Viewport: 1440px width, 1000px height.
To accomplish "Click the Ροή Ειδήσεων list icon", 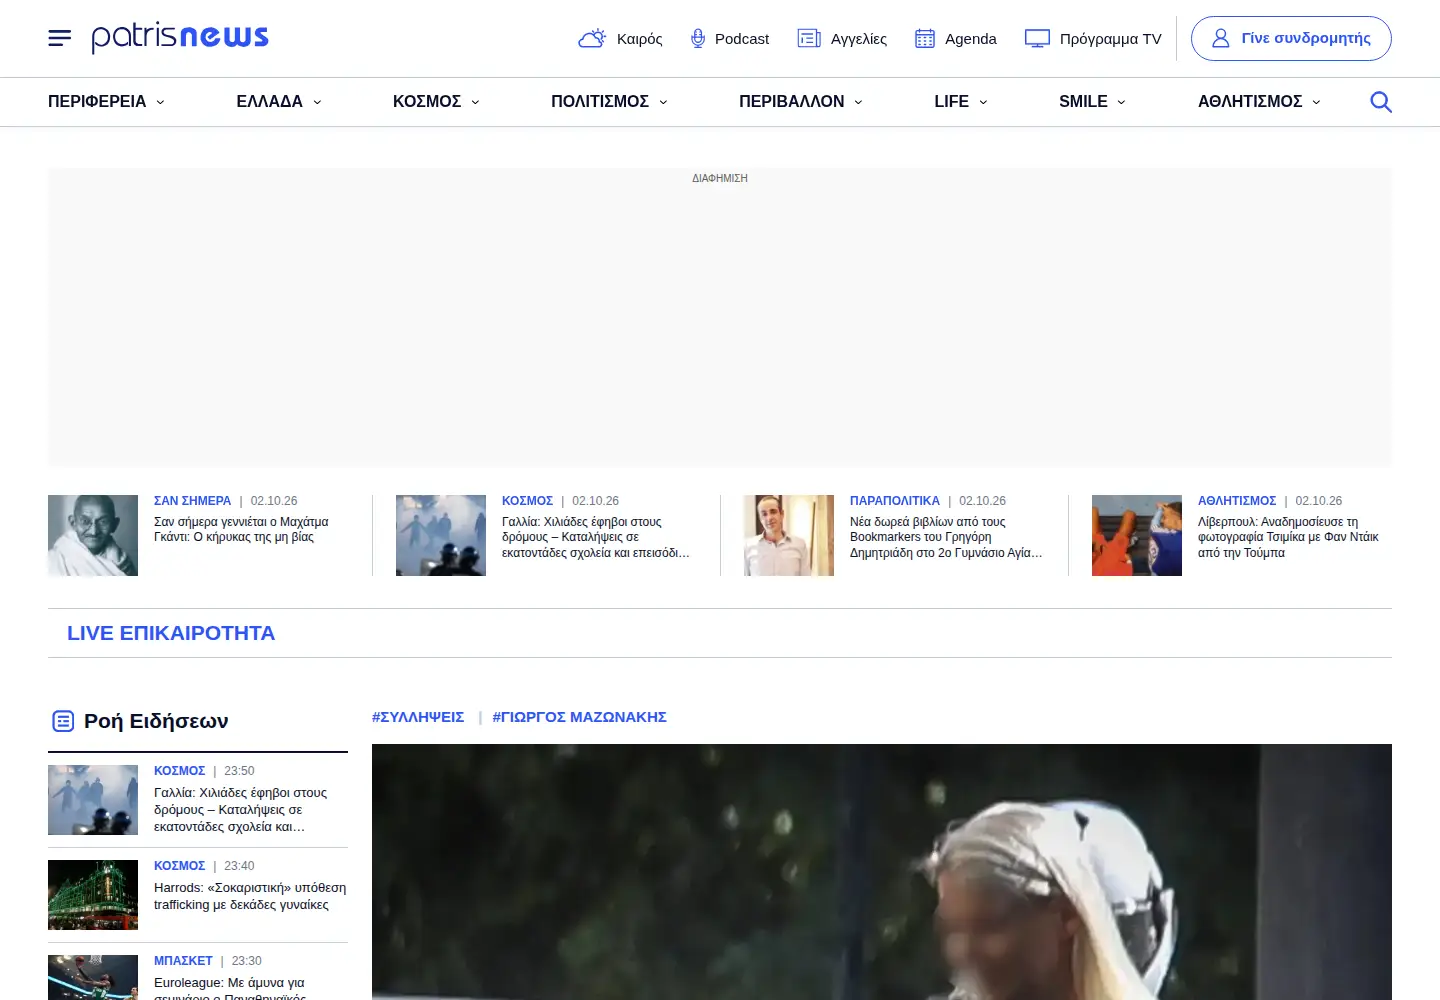I will [x=63, y=721].
